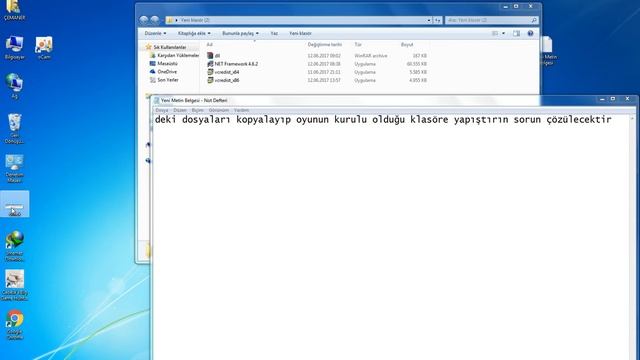Open the Düzen menu in Notepad
640x360 pixels.
click(180, 110)
